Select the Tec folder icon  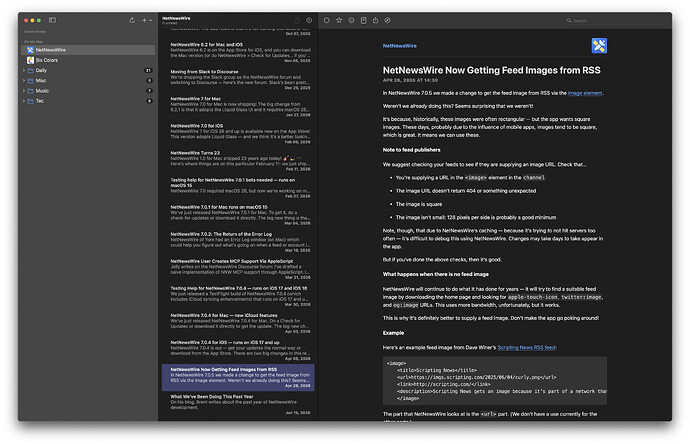click(30, 101)
